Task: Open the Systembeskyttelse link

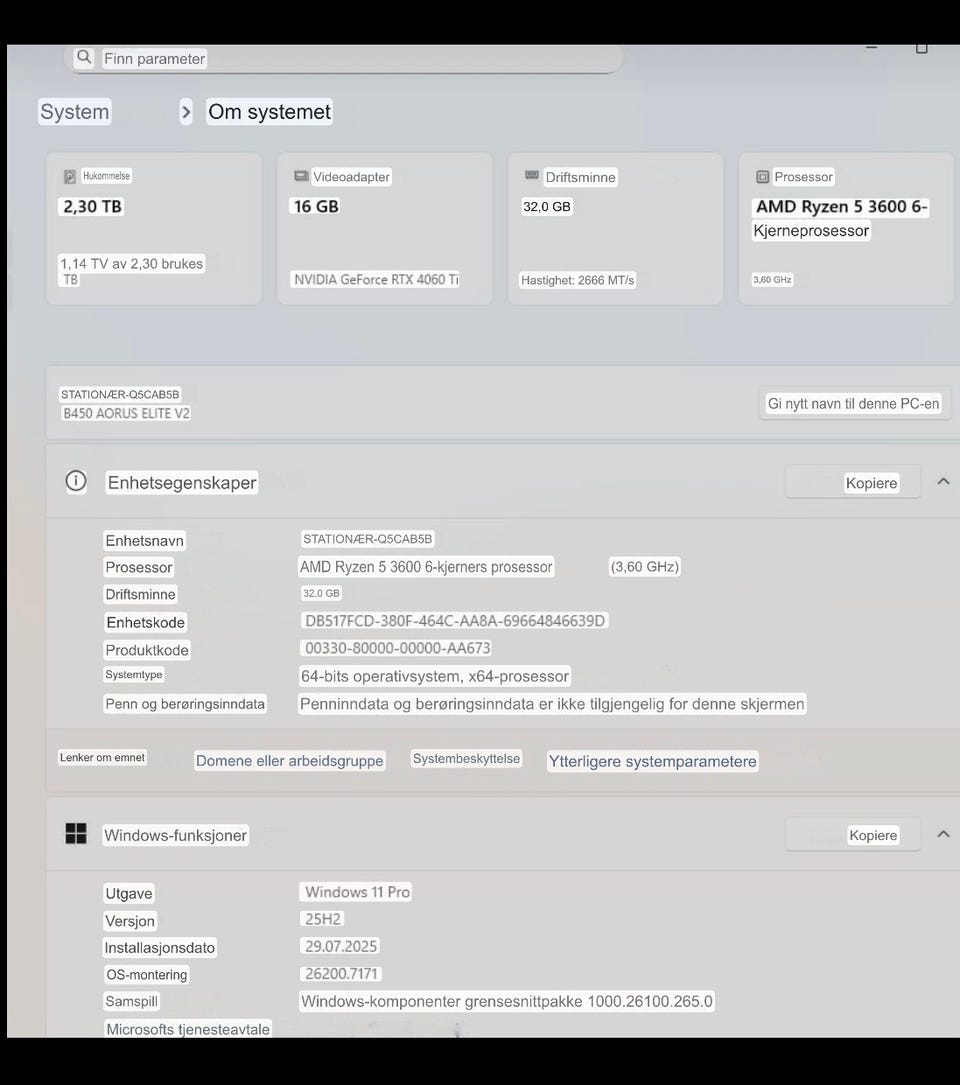Action: (466, 758)
